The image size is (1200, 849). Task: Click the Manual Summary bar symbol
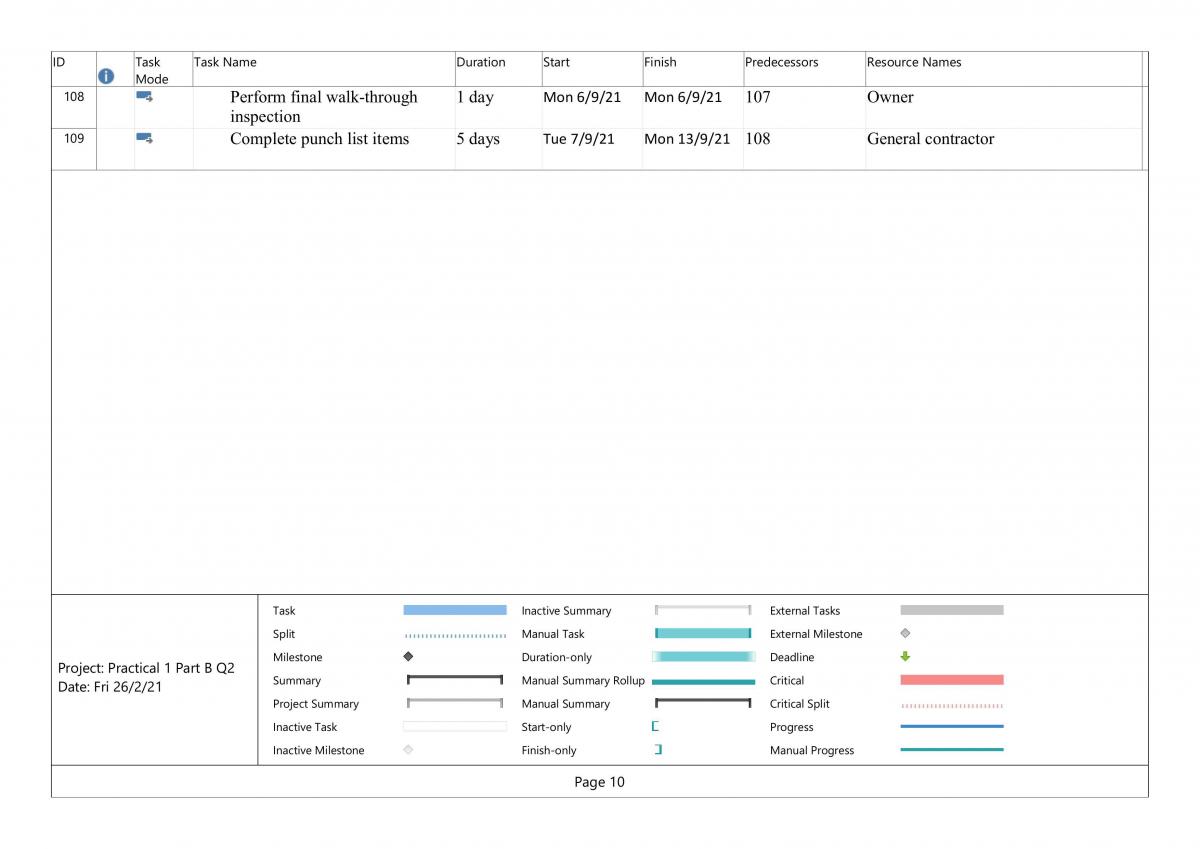point(703,703)
